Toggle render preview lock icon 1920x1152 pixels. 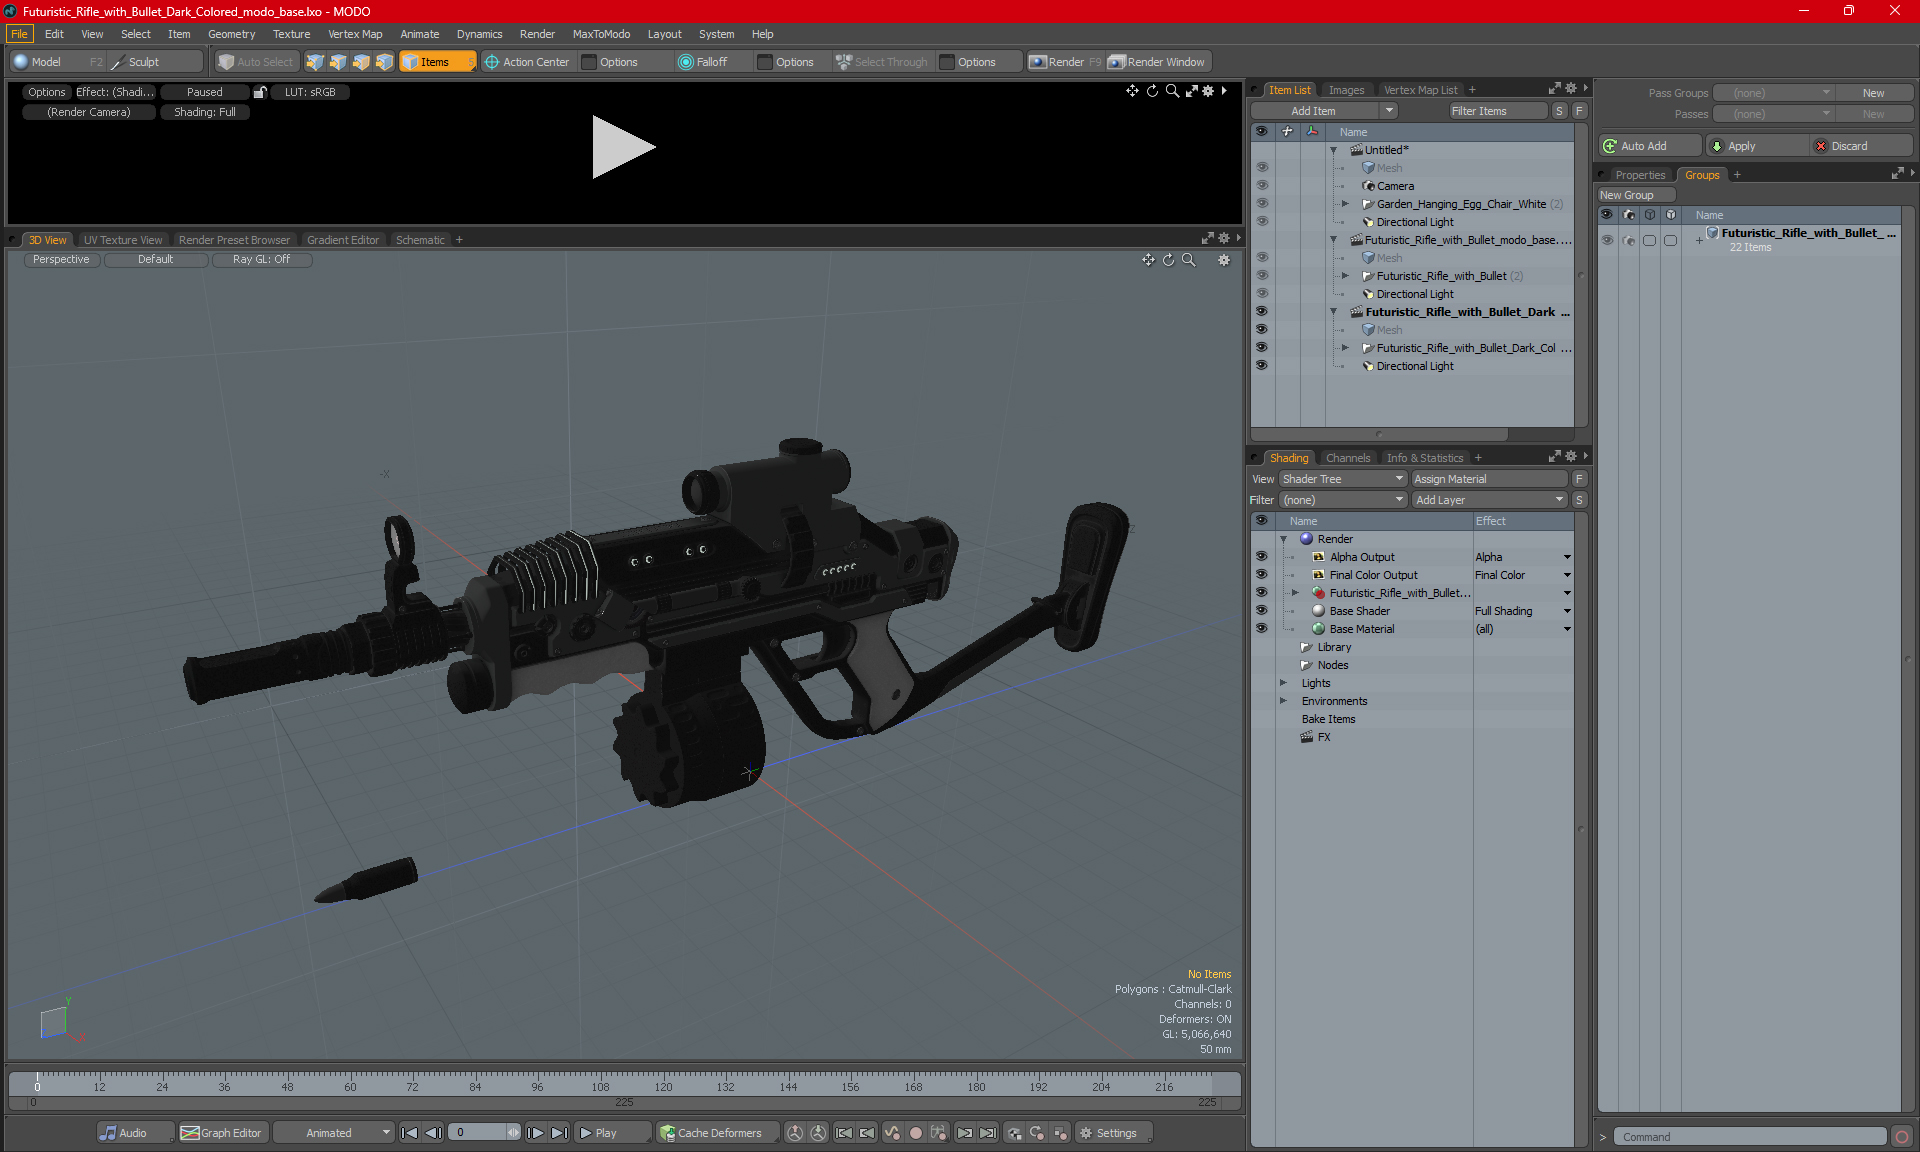coord(260,92)
